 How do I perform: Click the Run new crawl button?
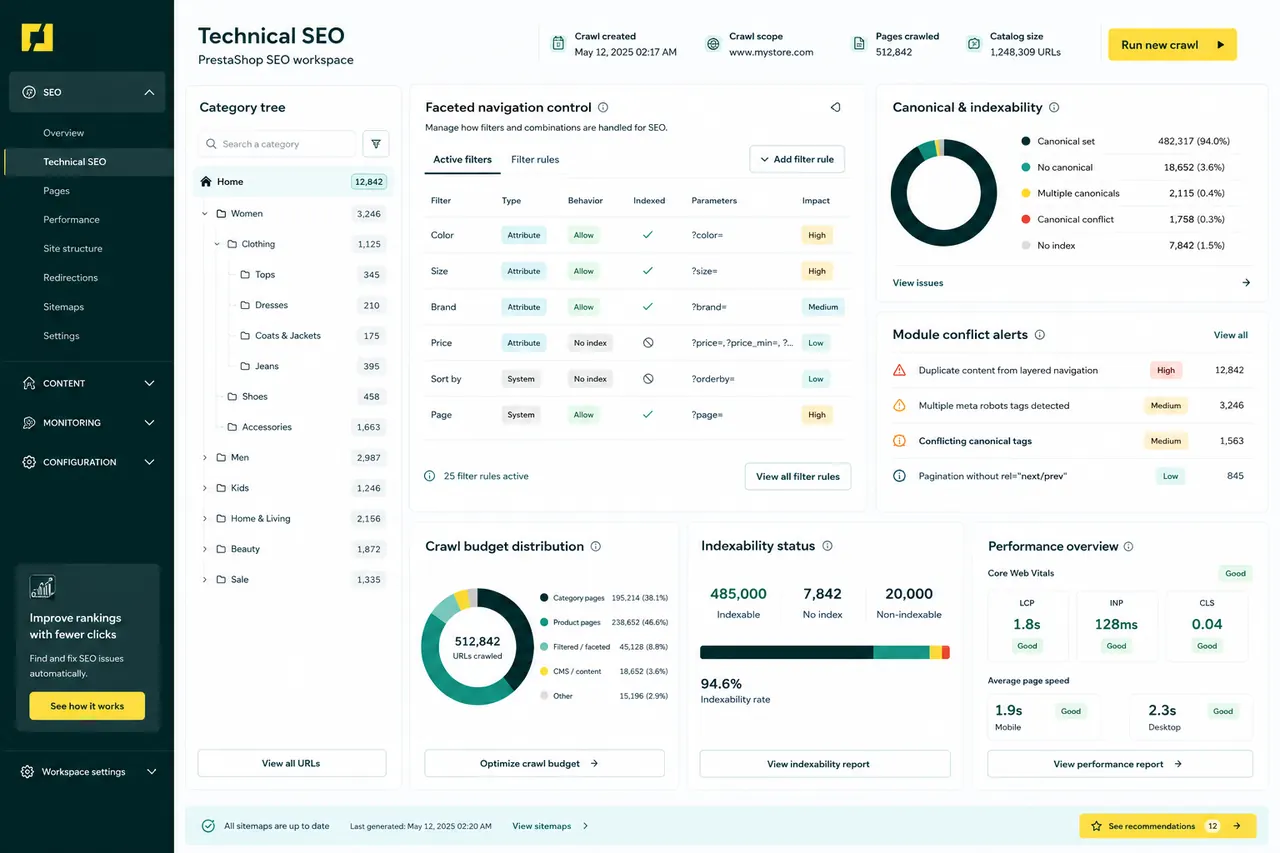click(1172, 45)
